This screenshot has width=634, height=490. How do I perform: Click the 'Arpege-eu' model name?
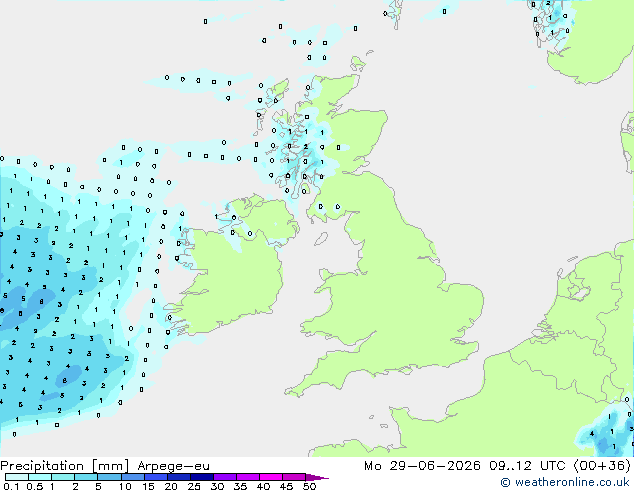(173, 466)
